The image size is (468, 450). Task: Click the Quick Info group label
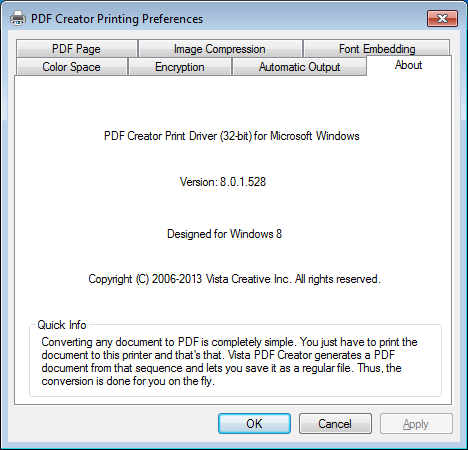(x=62, y=325)
